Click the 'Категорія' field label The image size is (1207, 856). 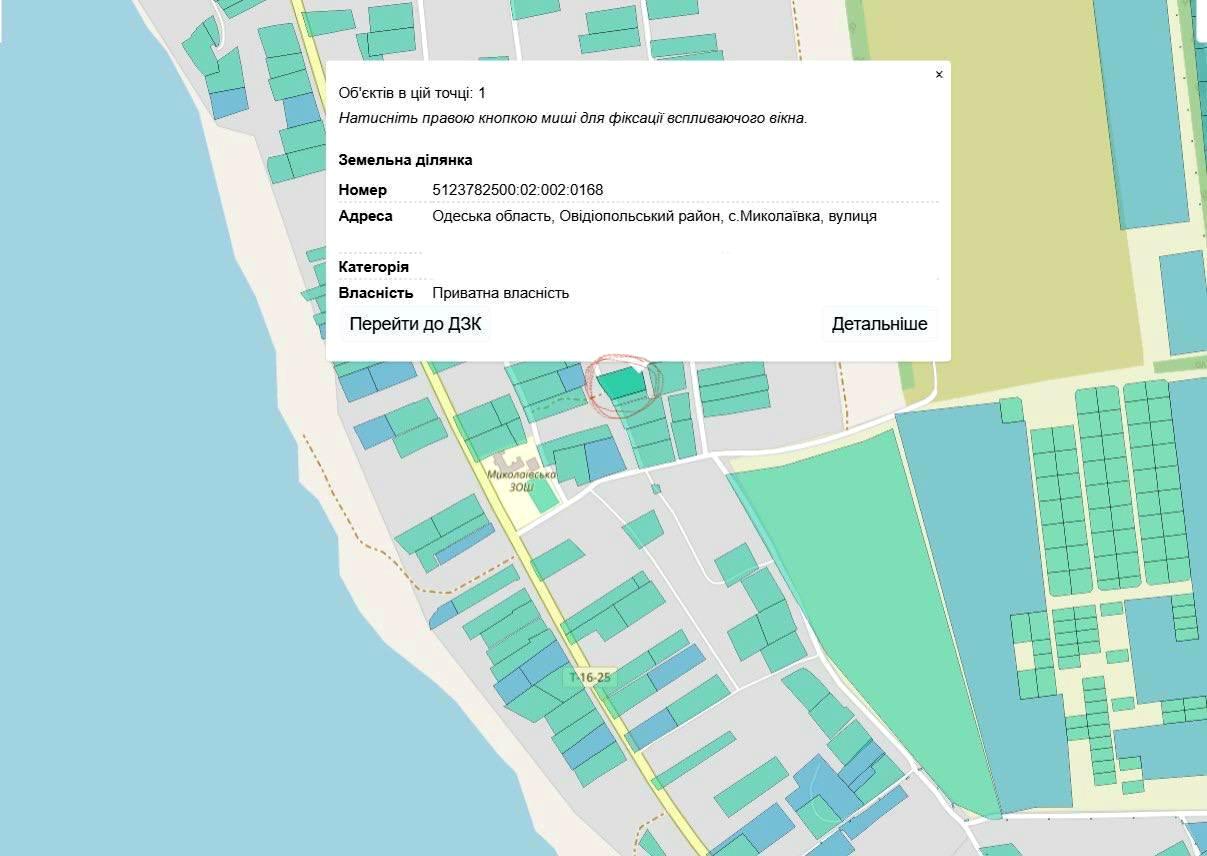pyautogui.click(x=373, y=267)
